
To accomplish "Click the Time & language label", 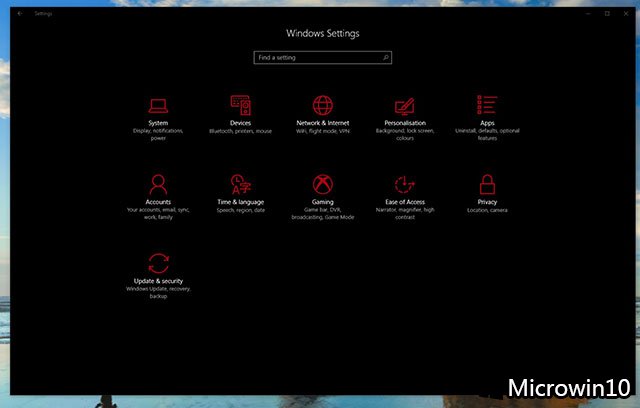I will pyautogui.click(x=240, y=202).
